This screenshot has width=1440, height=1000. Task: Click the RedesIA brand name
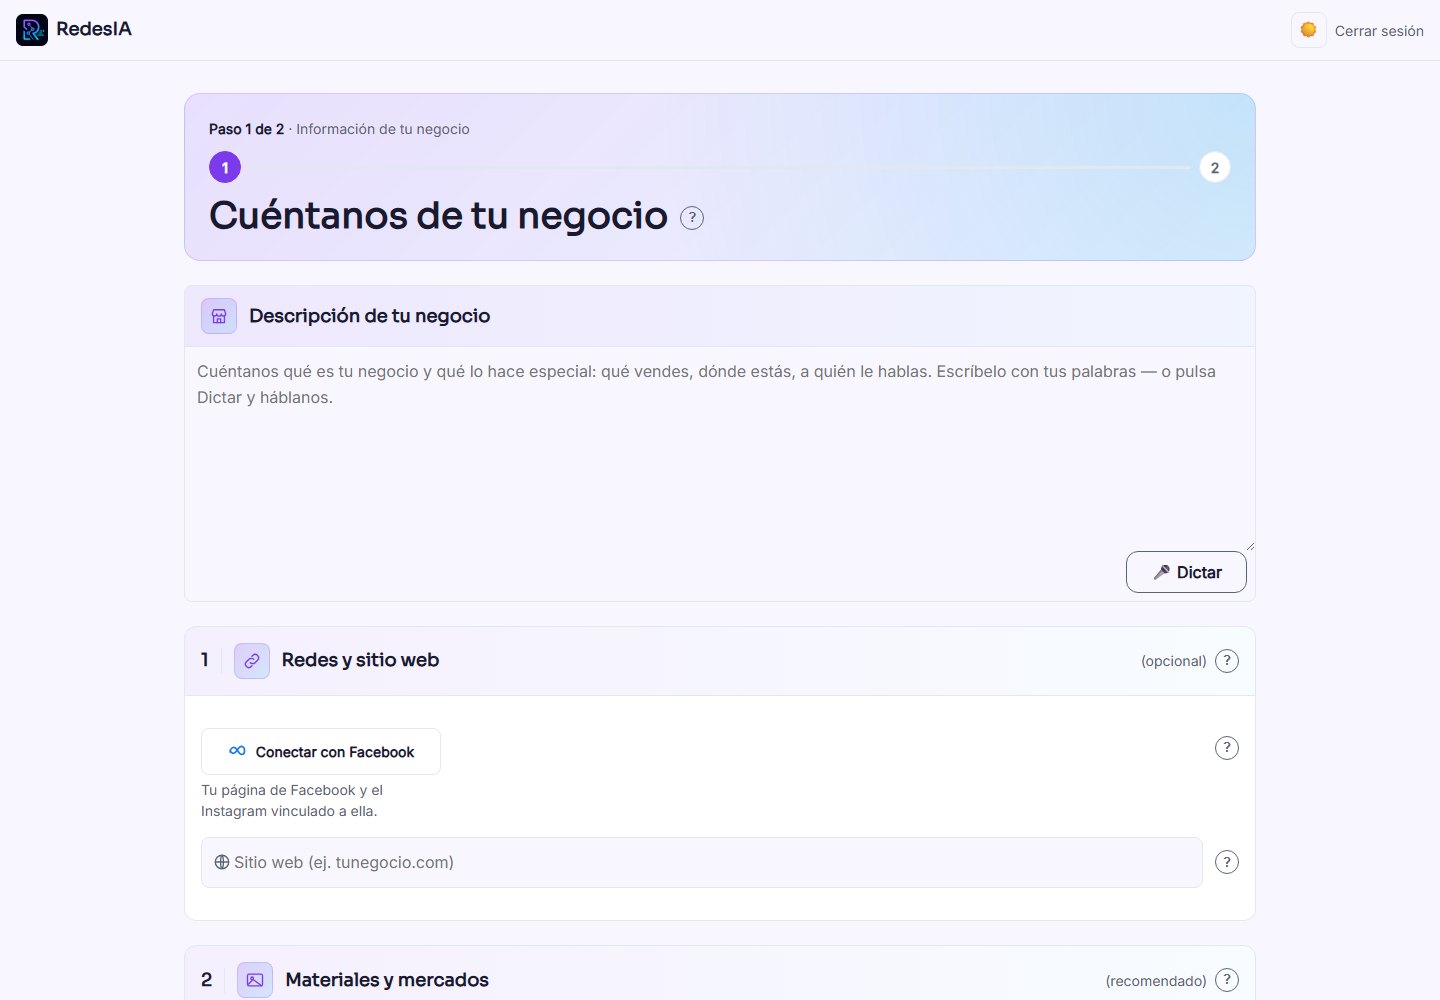[x=94, y=29]
